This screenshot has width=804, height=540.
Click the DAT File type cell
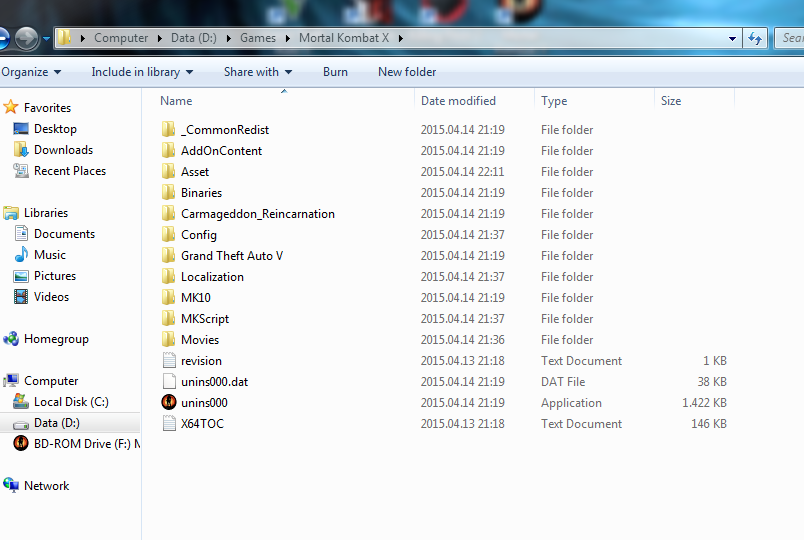563,382
